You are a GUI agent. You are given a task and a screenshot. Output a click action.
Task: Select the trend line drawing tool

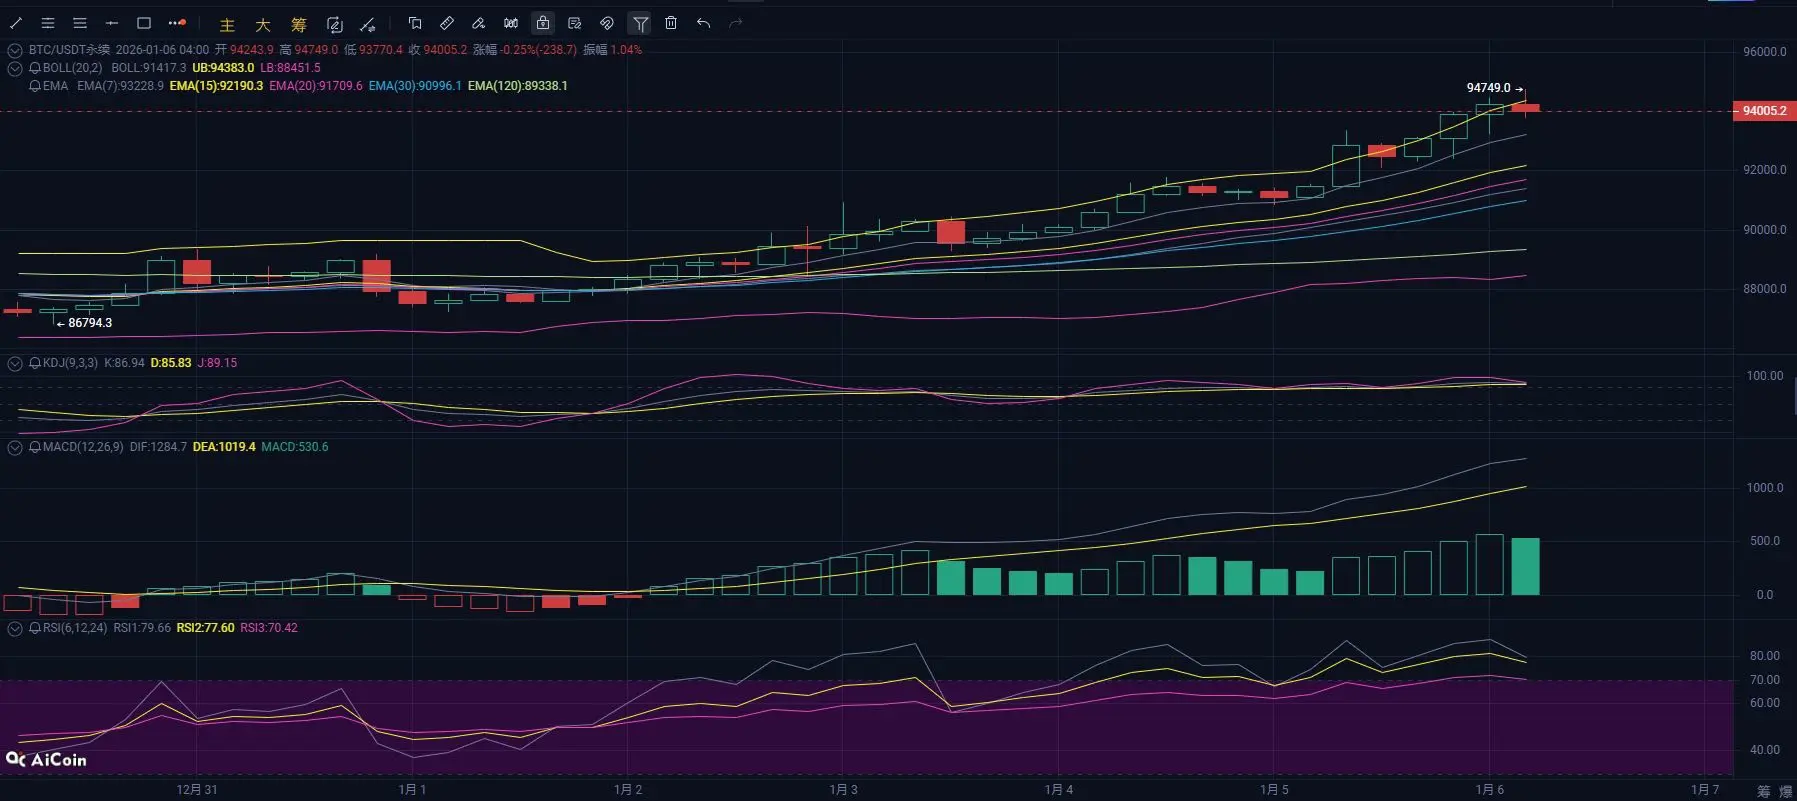16,23
